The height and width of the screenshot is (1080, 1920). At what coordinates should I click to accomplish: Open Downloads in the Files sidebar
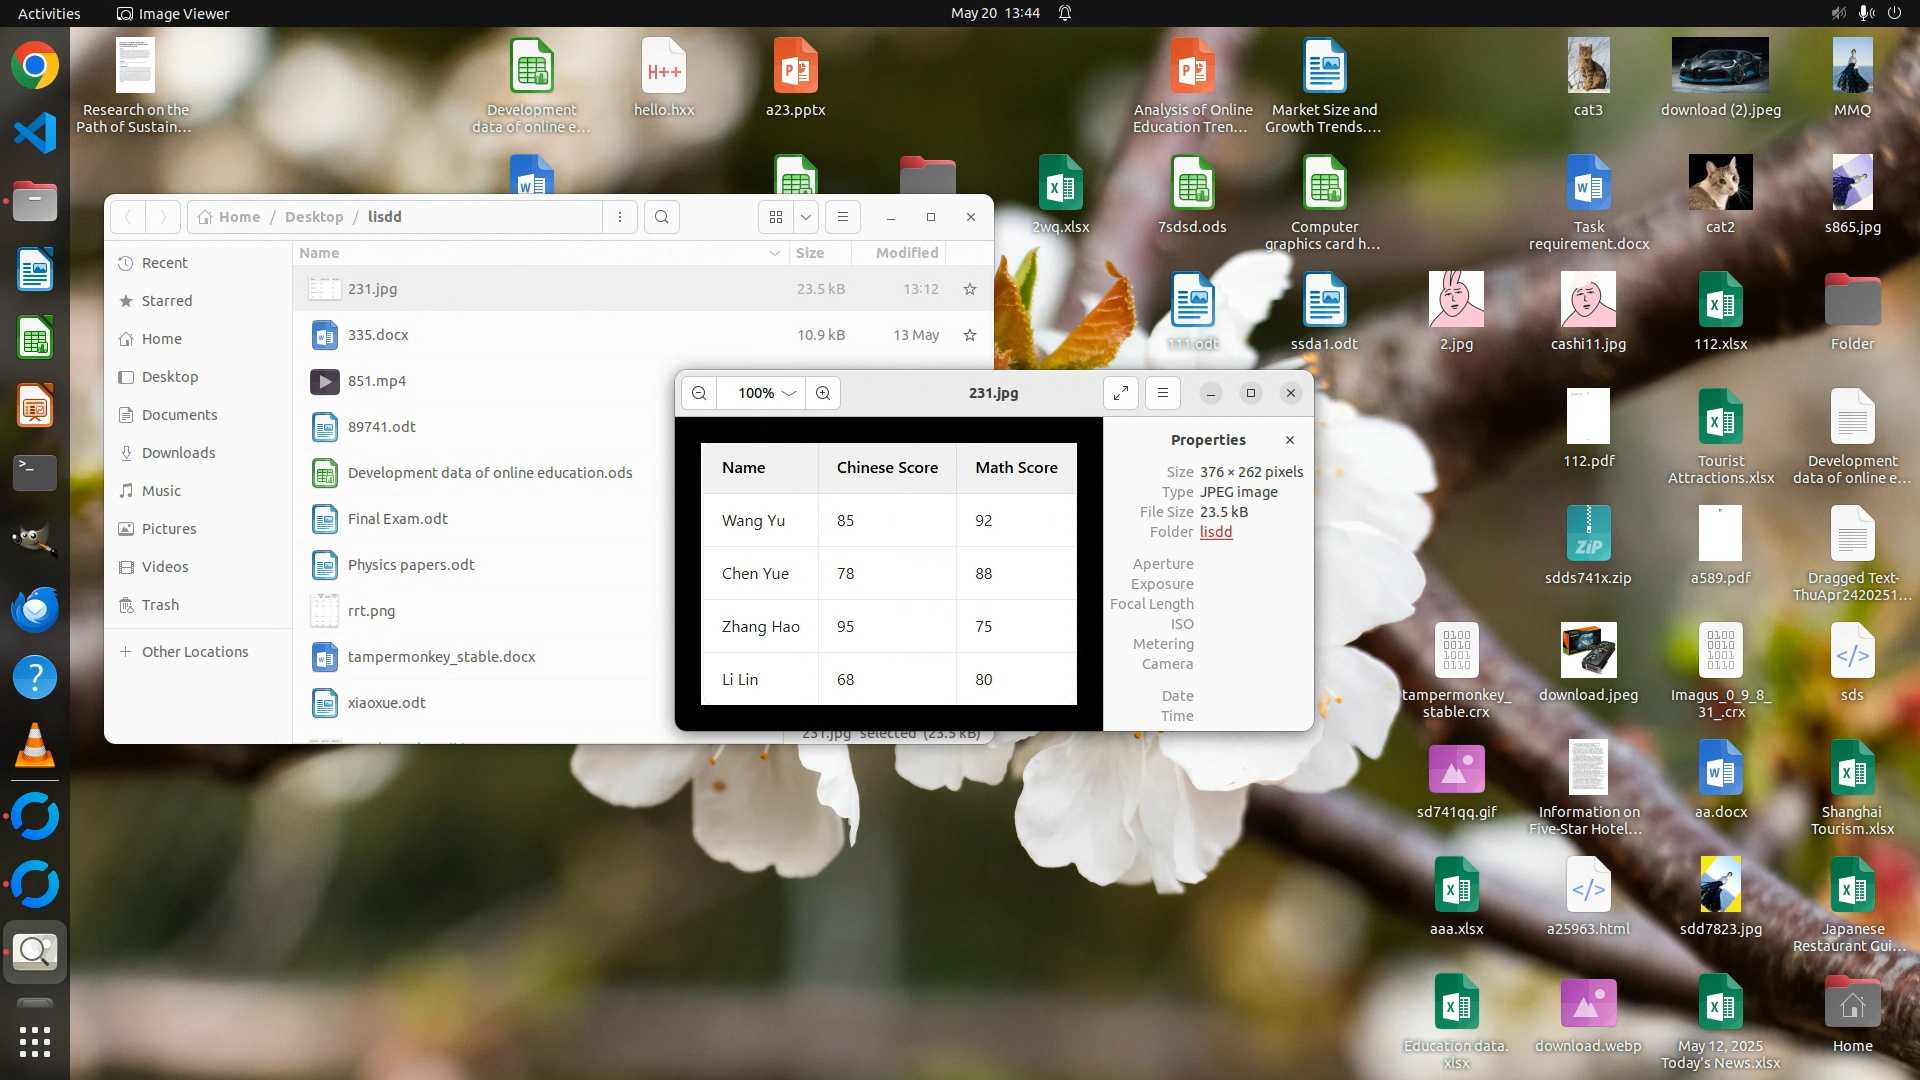pyautogui.click(x=178, y=453)
